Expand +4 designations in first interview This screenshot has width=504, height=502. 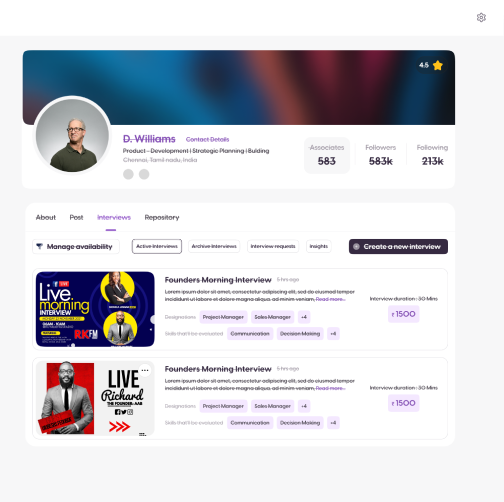coord(304,317)
